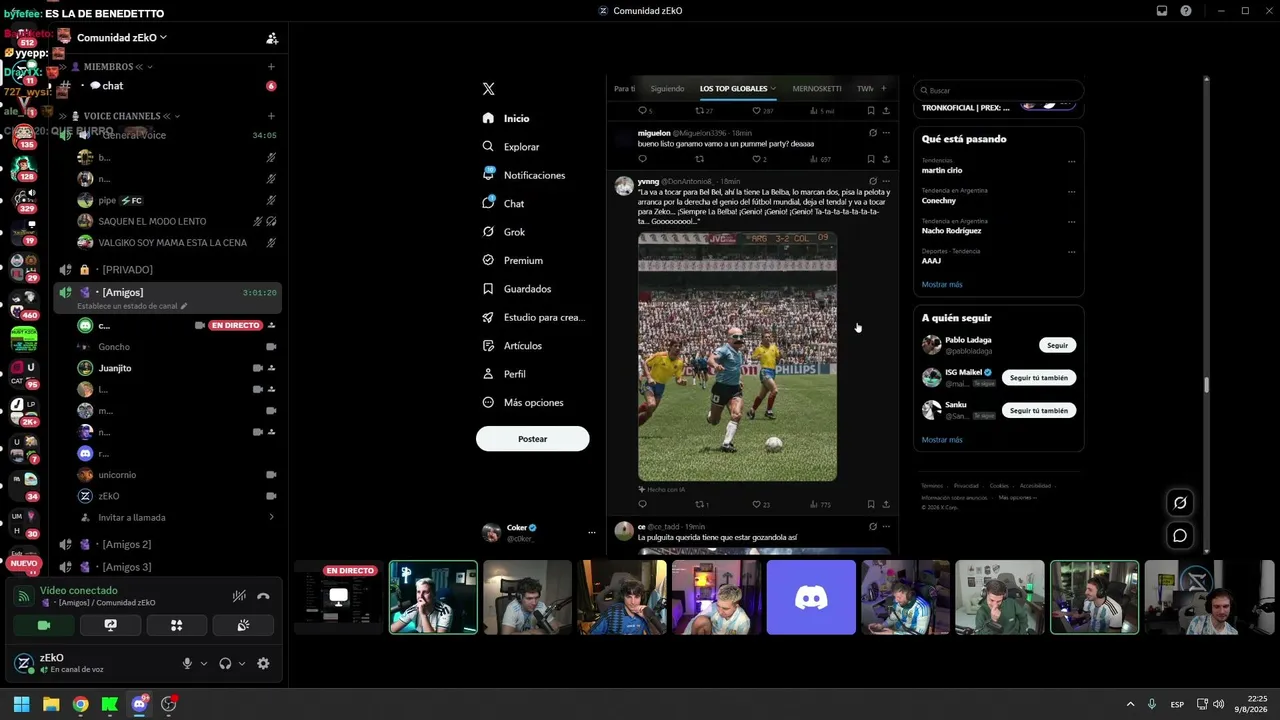Image resolution: width=1280 pixels, height=720 pixels.
Task: Click the Buscar search field
Action: pyautogui.click(x=998, y=90)
